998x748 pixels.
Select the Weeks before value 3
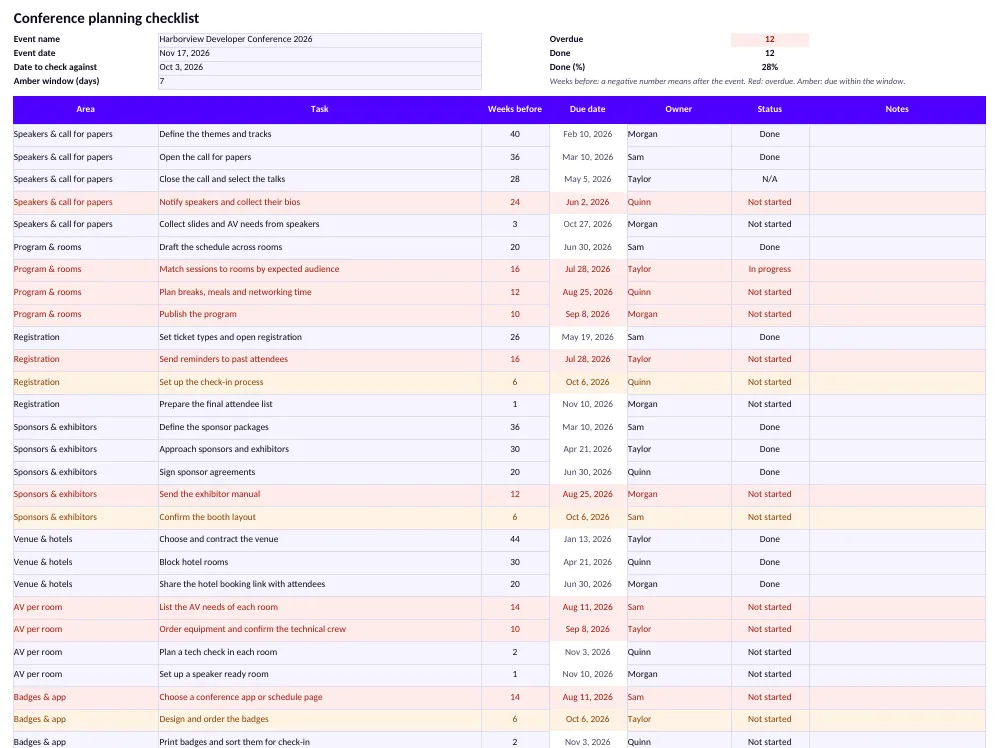(x=515, y=224)
